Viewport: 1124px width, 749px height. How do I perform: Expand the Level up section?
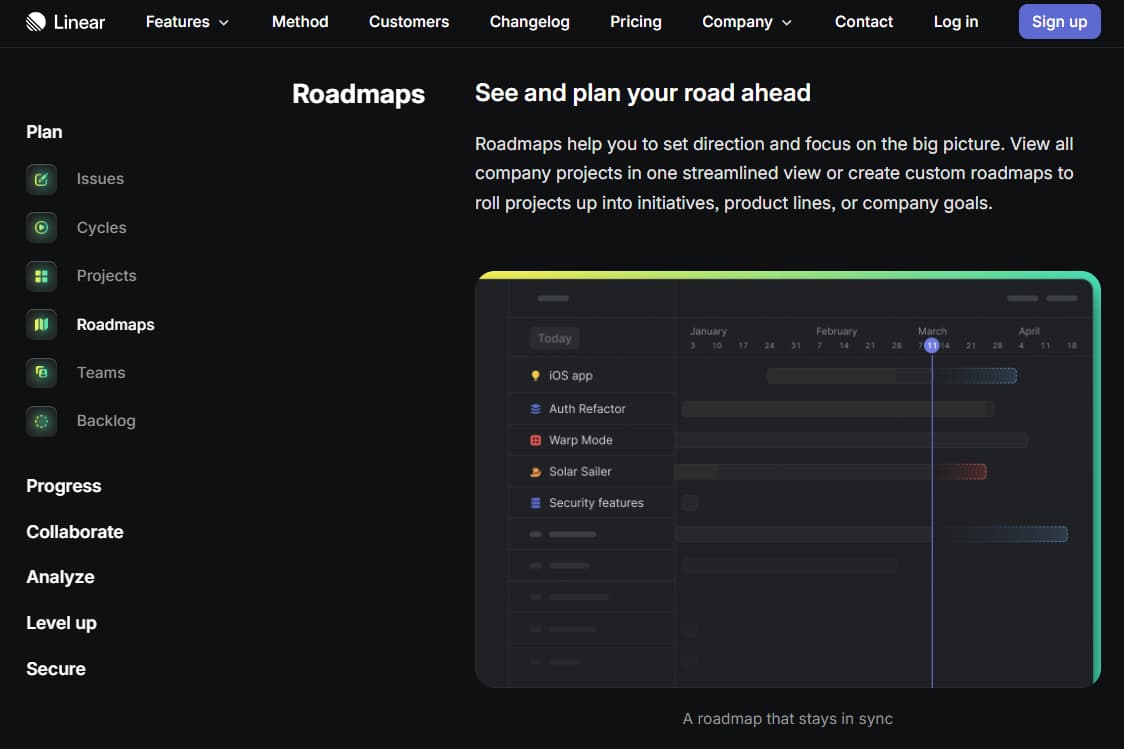click(62, 623)
